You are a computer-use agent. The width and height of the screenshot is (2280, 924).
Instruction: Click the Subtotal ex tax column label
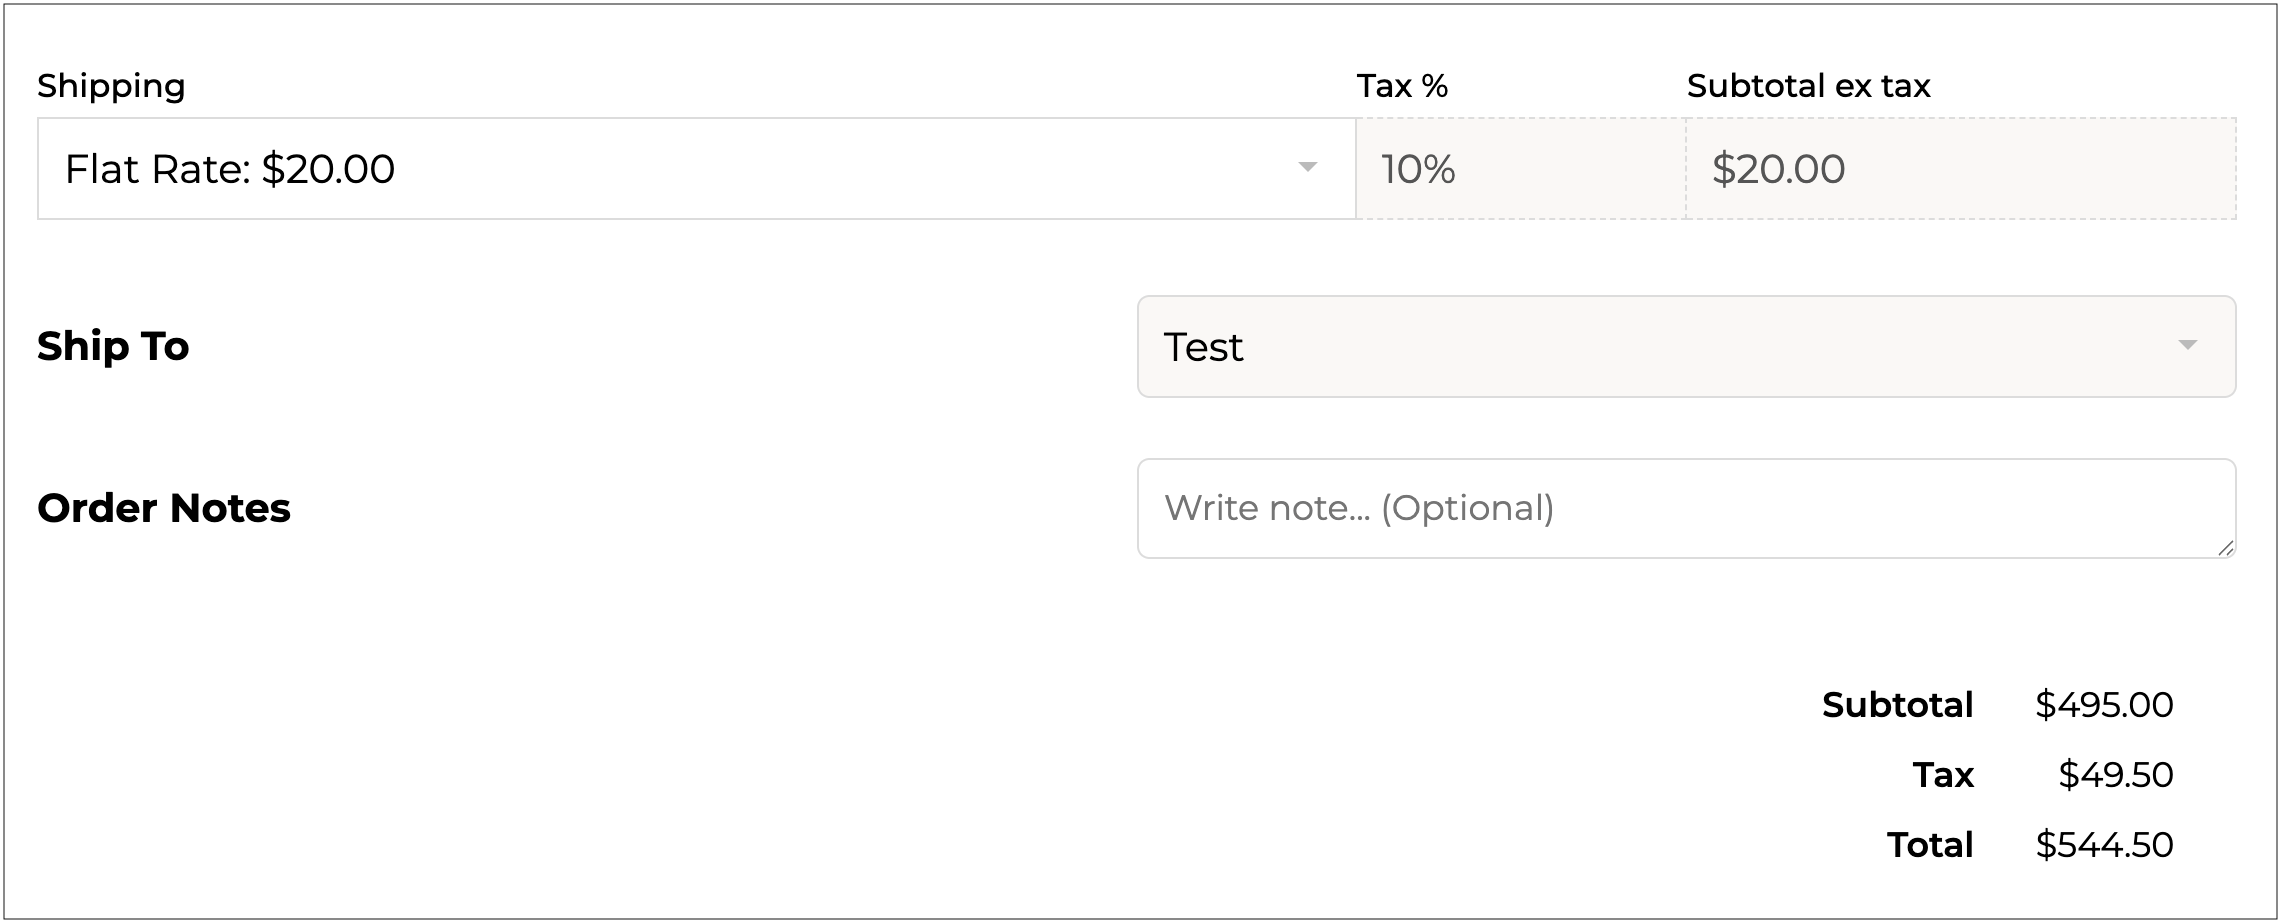[x=1808, y=86]
